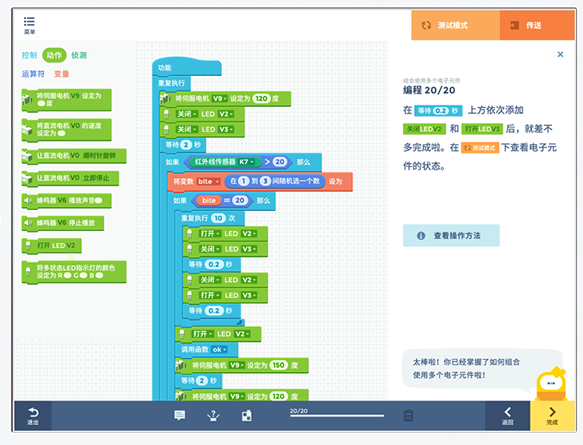Select the 侦测 category tab
The image size is (583, 445).
click(x=79, y=55)
